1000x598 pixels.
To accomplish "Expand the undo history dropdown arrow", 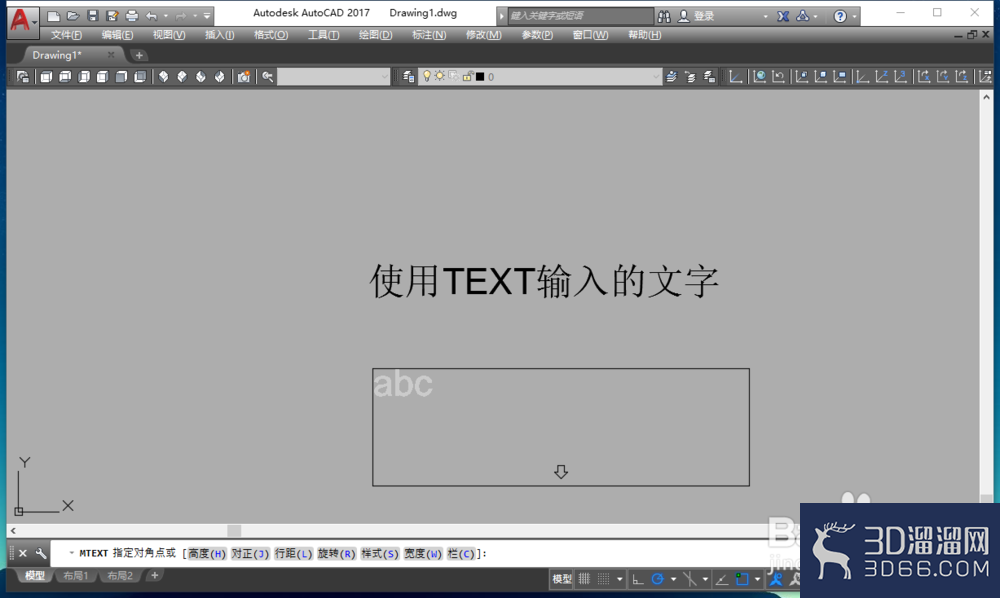I will tap(166, 16).
